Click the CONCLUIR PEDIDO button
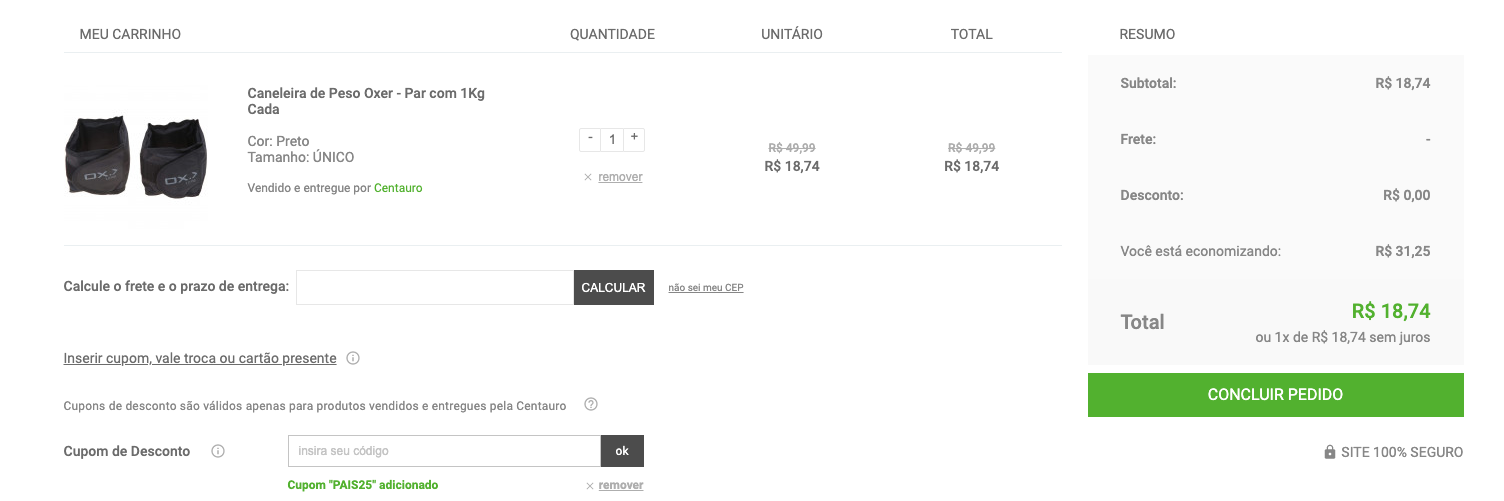1504x501 pixels. click(x=1276, y=395)
